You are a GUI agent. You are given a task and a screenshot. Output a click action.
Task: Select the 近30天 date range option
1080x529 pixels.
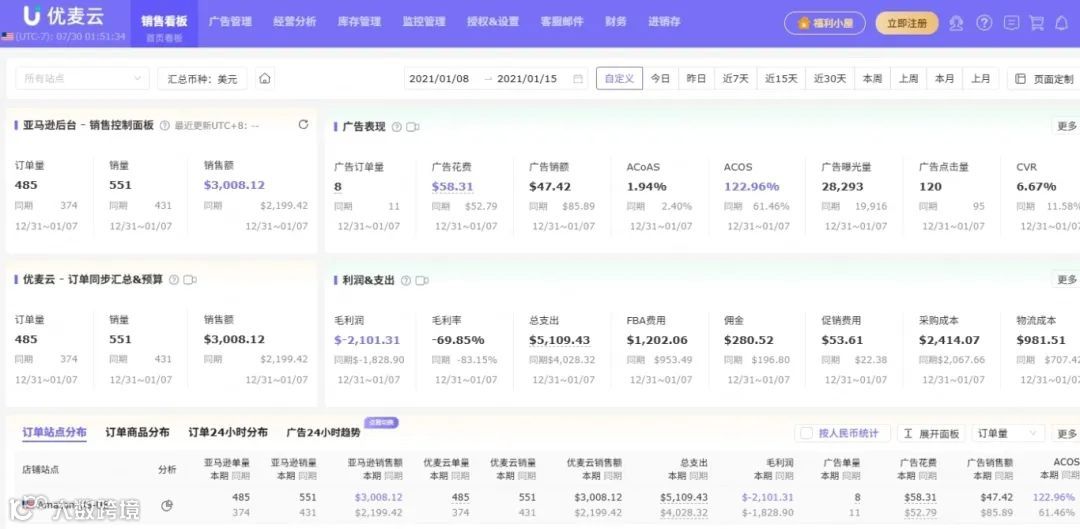[x=830, y=79]
